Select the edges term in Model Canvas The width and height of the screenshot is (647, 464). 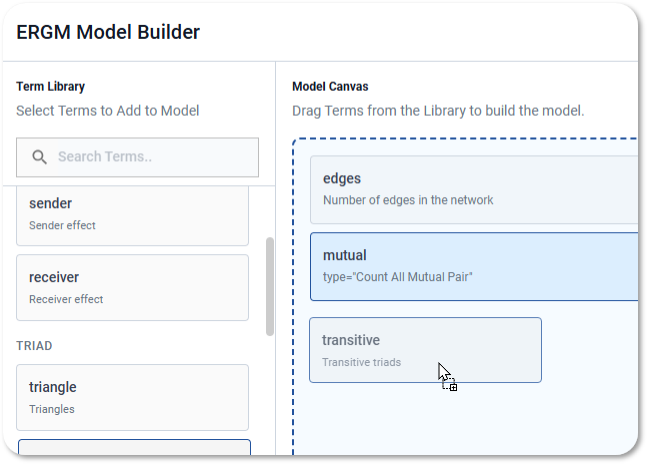click(474, 190)
